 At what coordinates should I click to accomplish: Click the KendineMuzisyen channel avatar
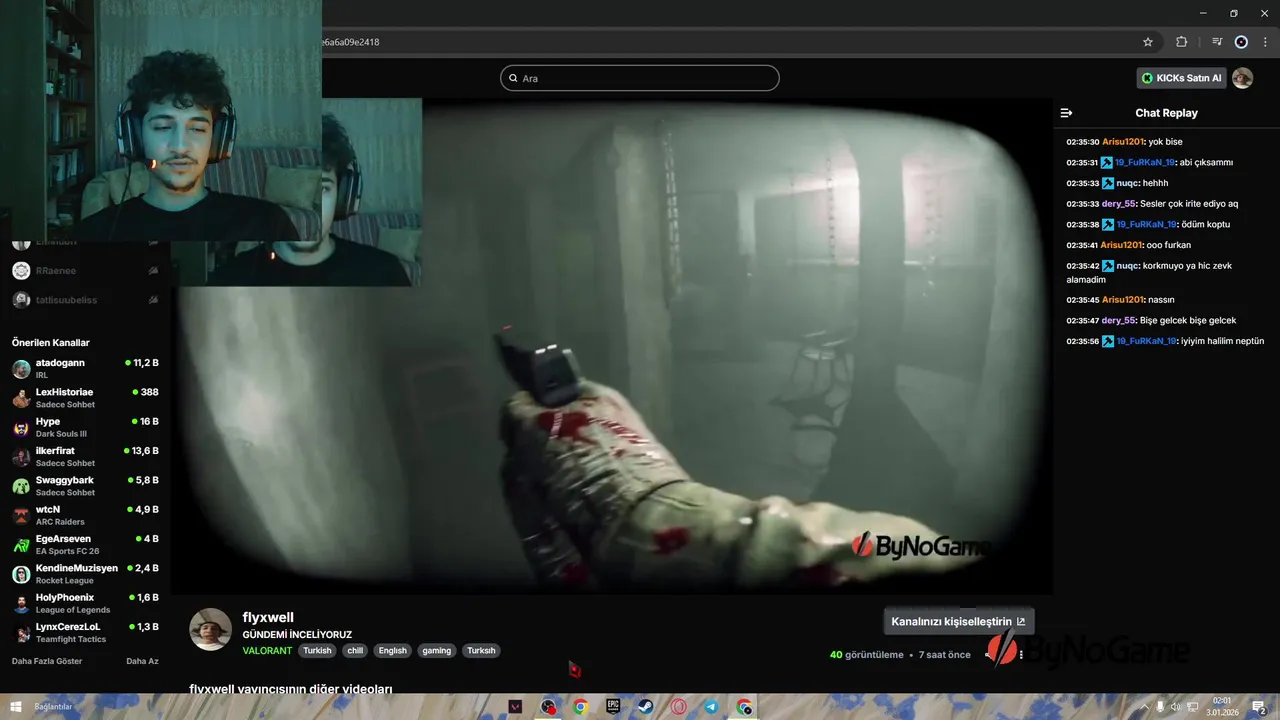click(x=21, y=574)
